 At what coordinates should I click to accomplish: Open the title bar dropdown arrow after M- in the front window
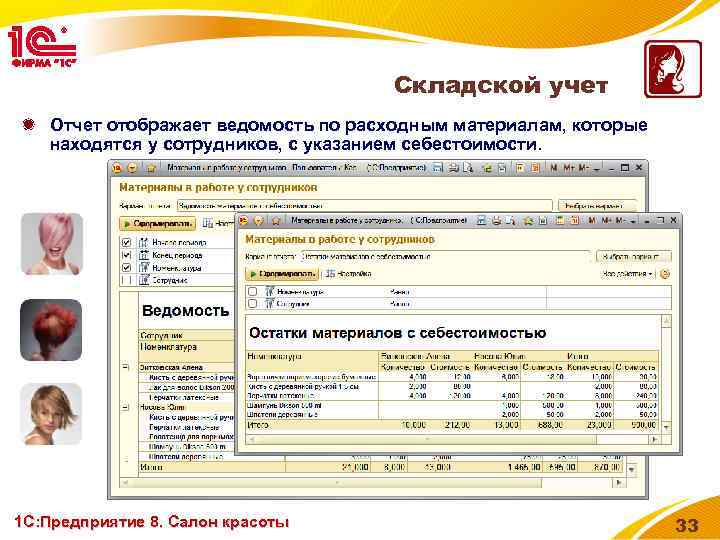click(x=634, y=221)
